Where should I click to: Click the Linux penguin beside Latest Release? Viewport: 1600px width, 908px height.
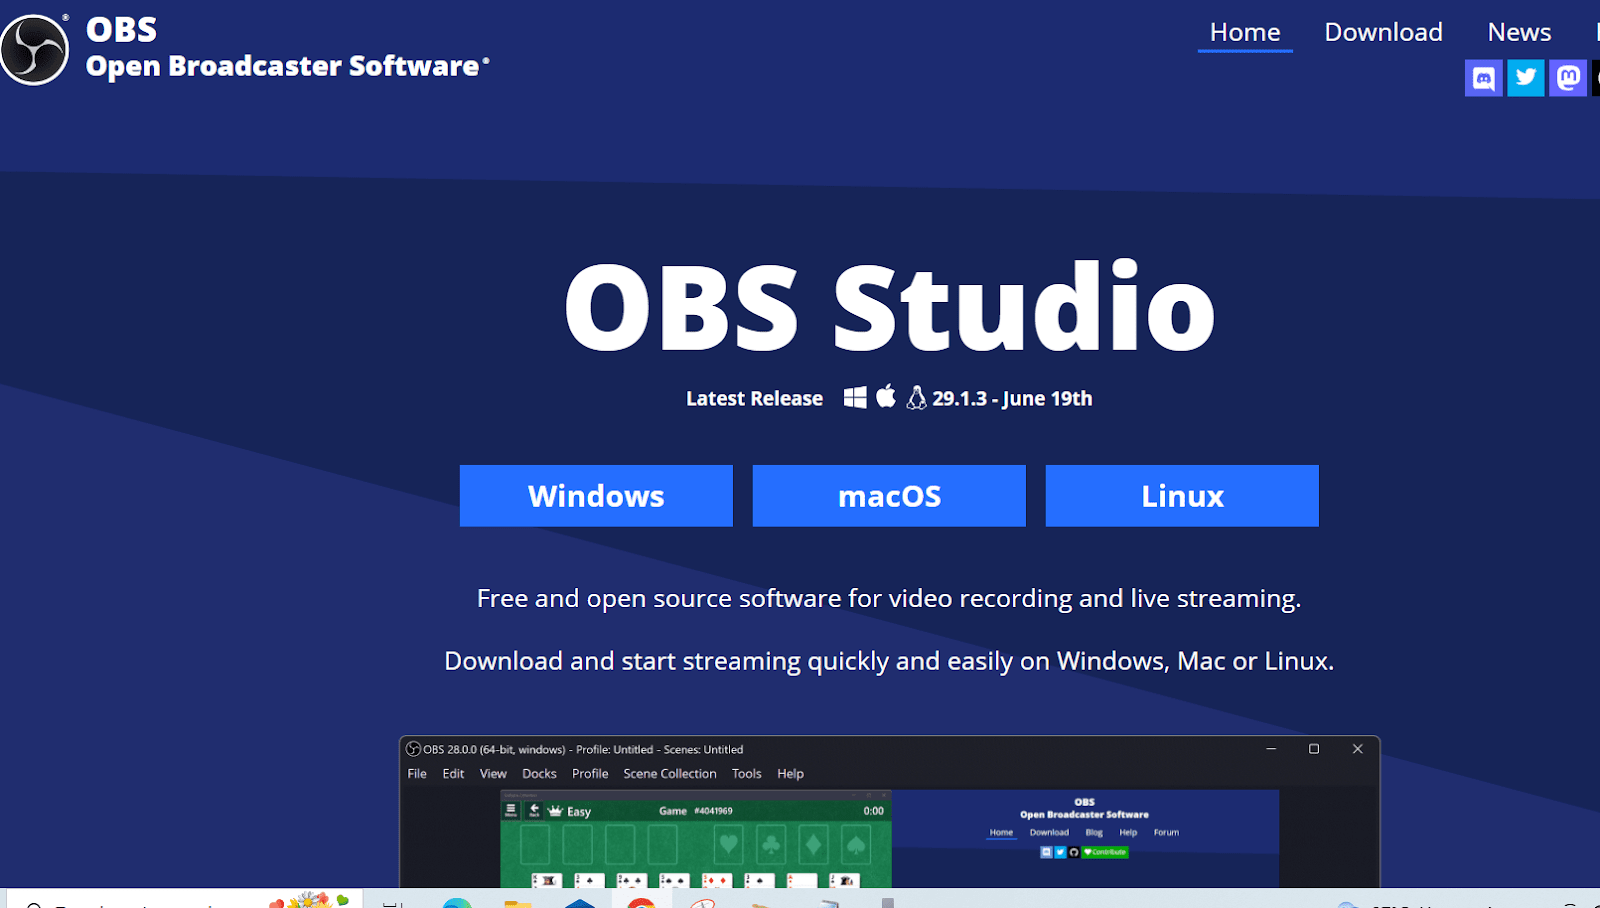coord(916,398)
